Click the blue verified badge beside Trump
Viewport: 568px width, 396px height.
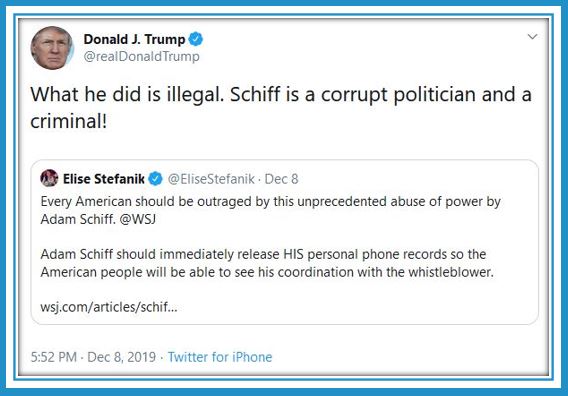(x=196, y=39)
